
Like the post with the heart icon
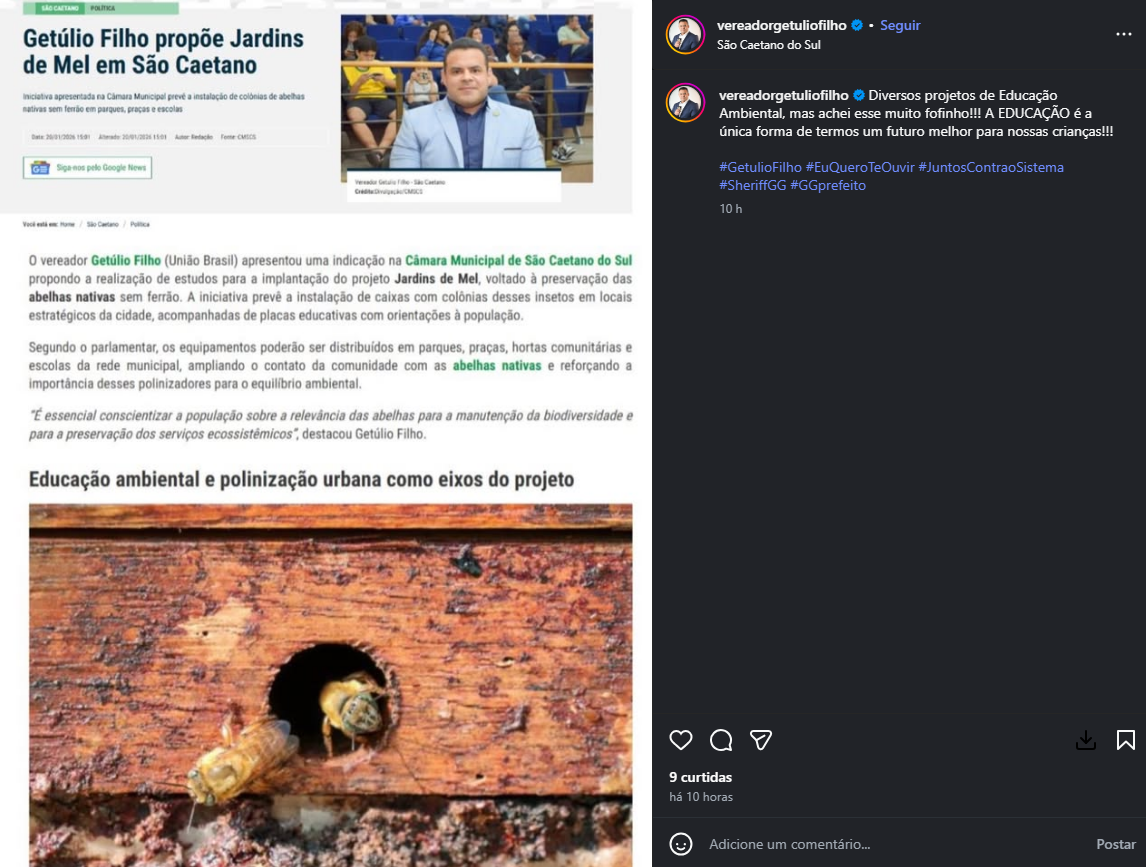(x=680, y=740)
